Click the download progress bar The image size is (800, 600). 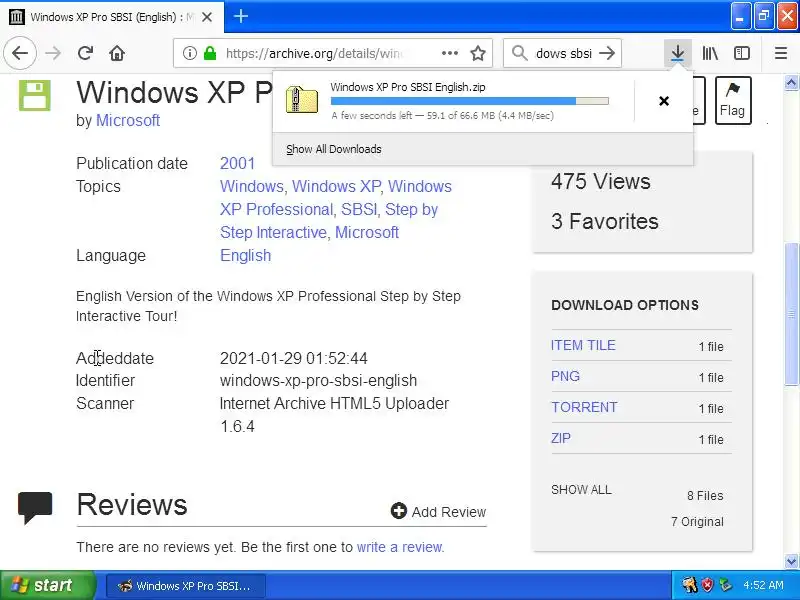click(x=469, y=101)
